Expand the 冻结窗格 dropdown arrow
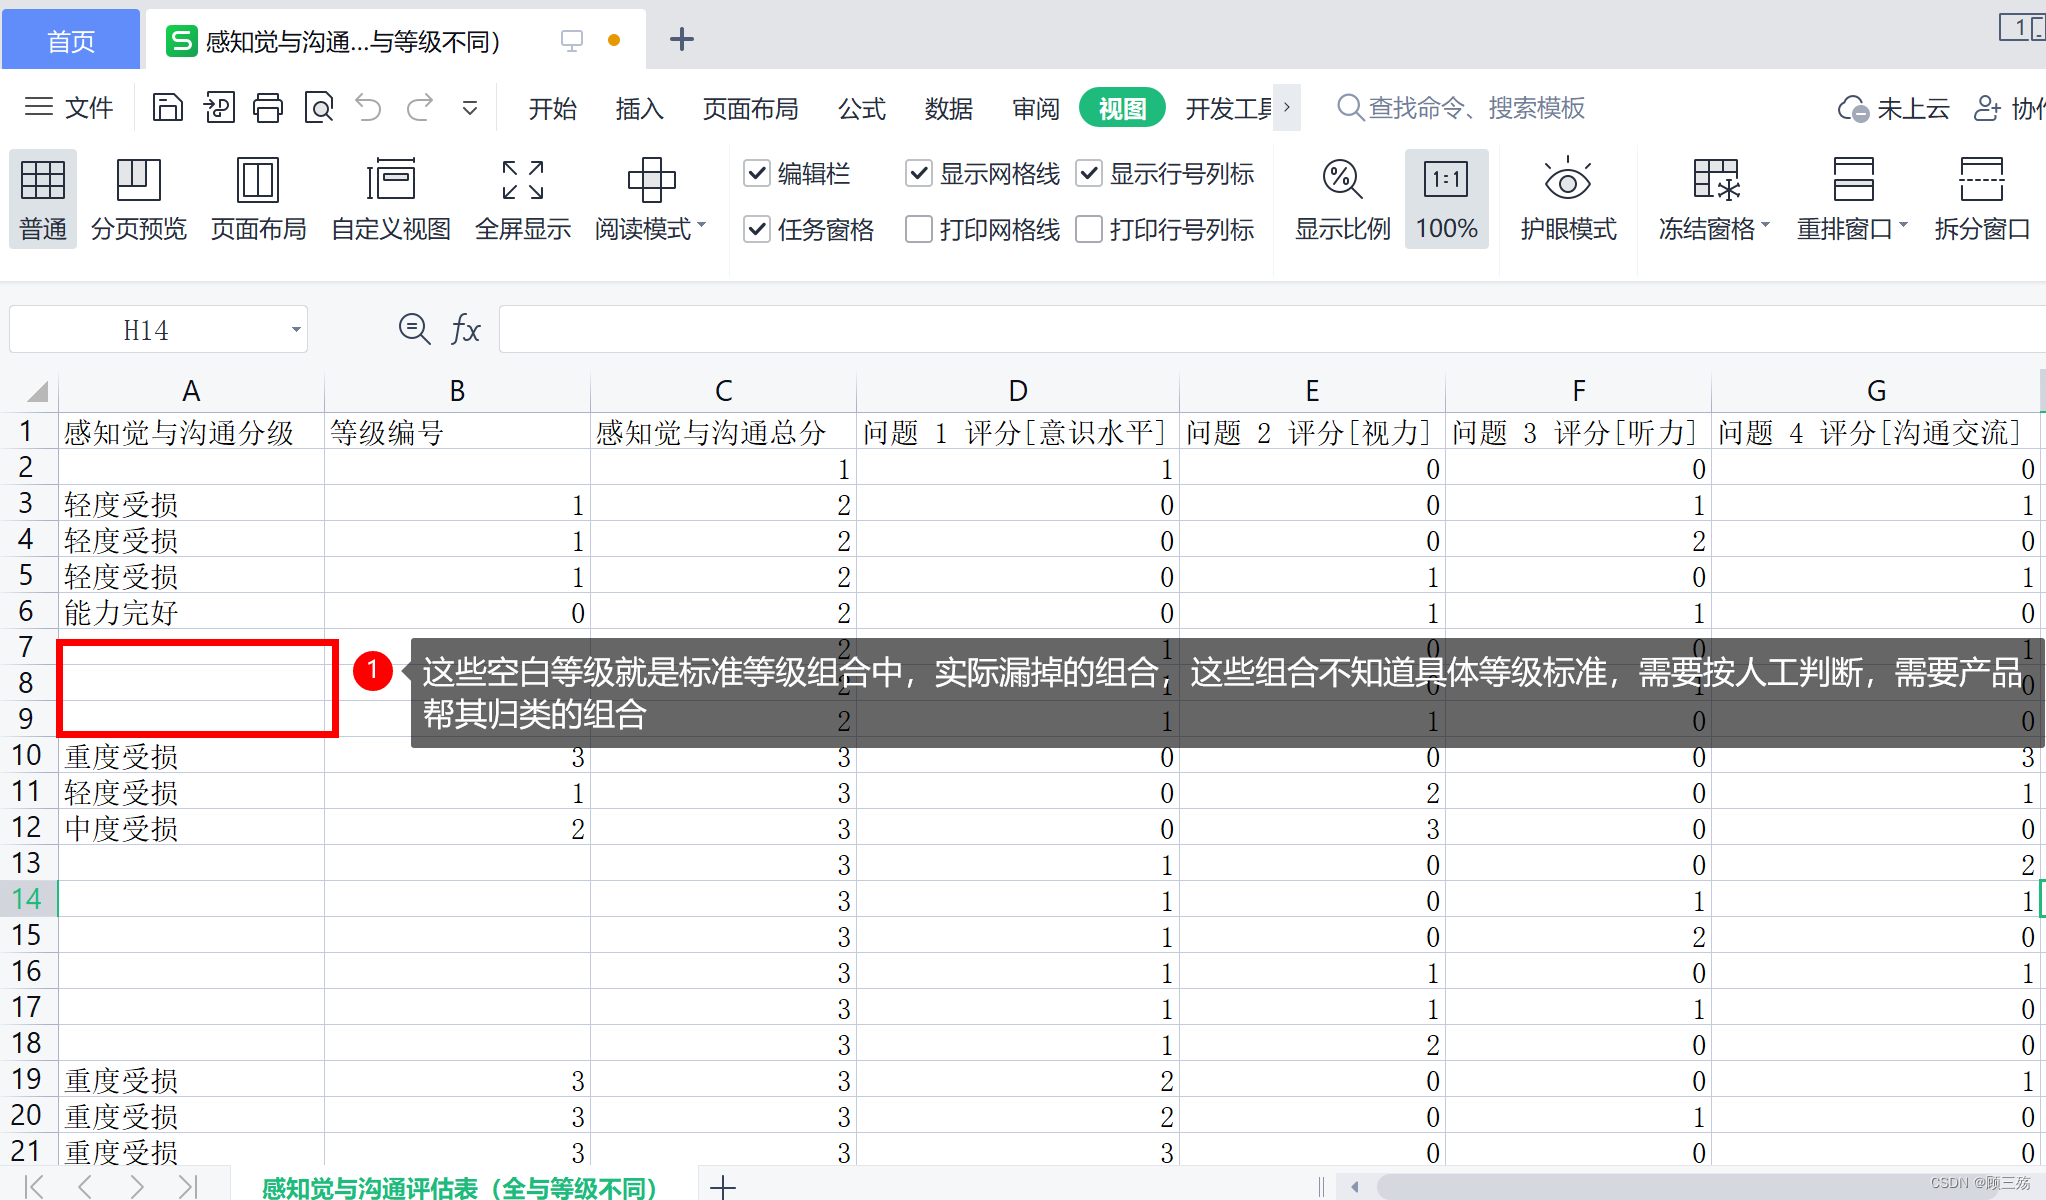This screenshot has width=2046, height=1200. coord(1765,225)
